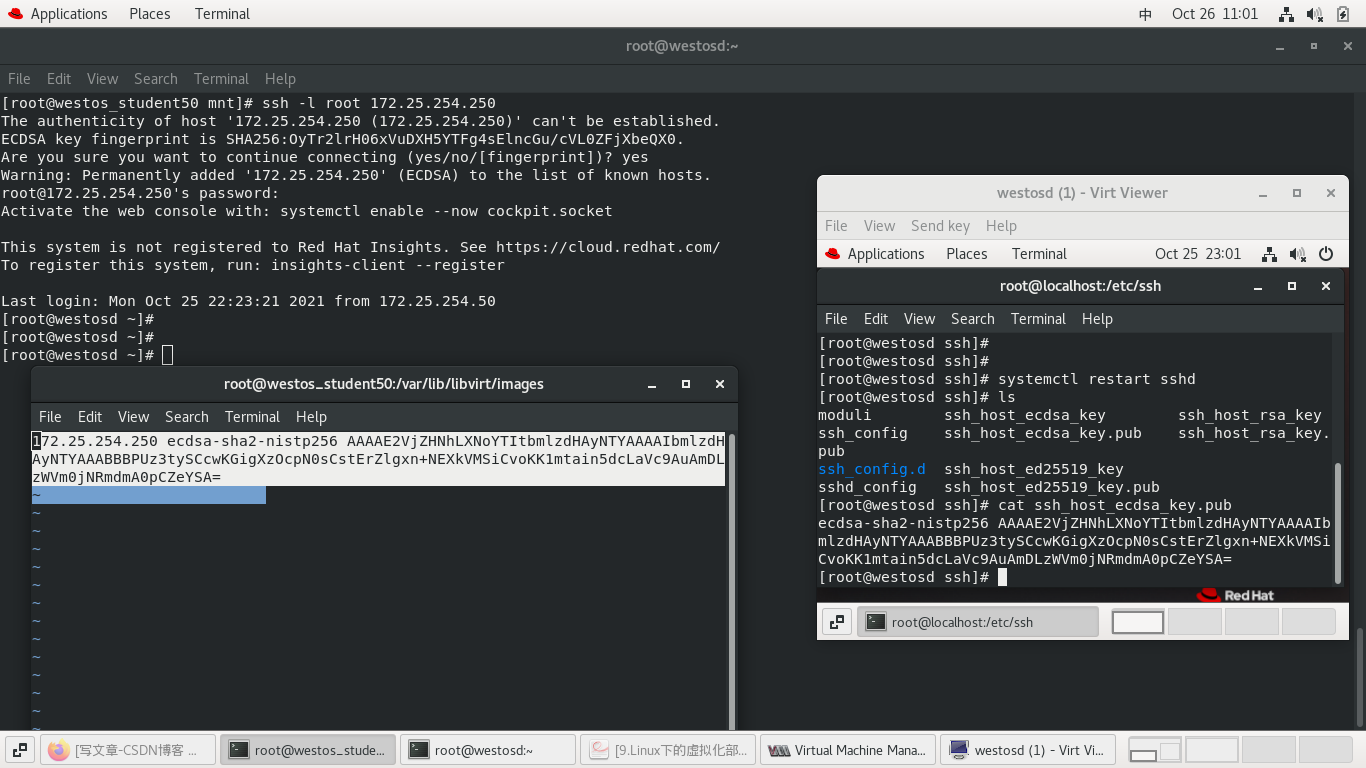Click the guest VM volume icon
Viewport: 1366px width, 768px height.
pos(1298,254)
